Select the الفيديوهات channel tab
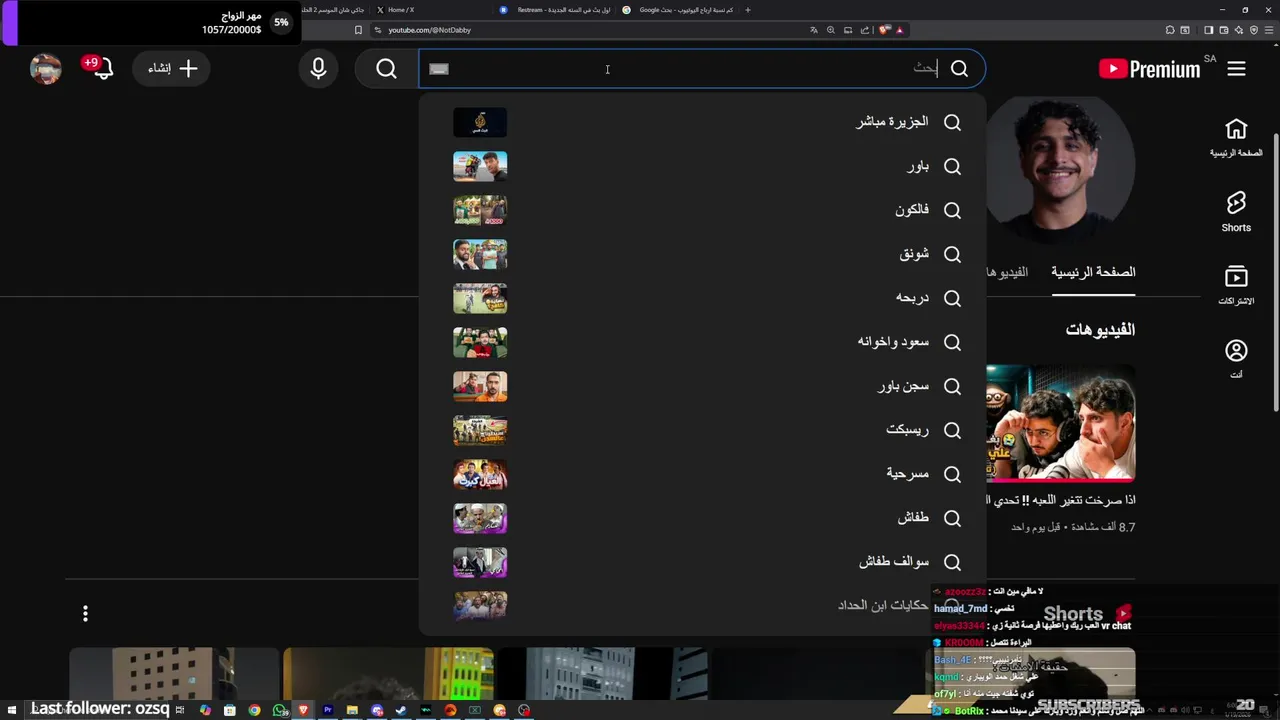1280x720 pixels. pos(1008,272)
